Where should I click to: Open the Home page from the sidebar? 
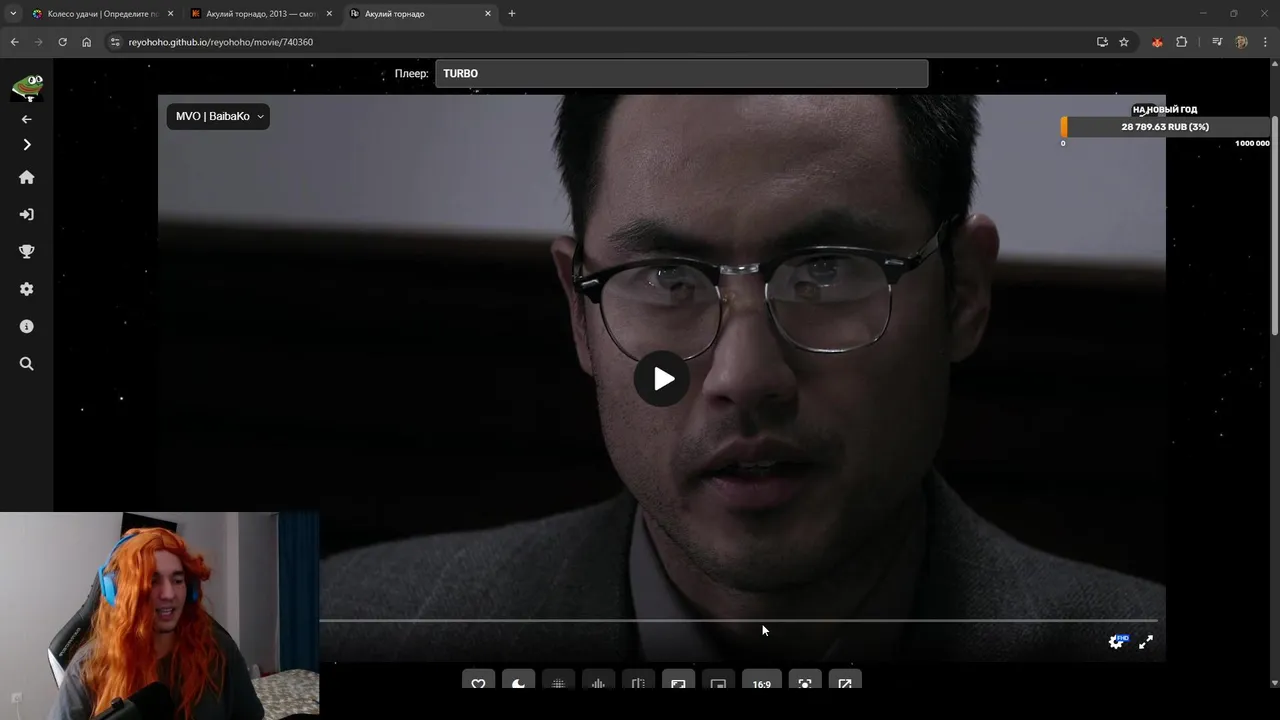[27, 177]
